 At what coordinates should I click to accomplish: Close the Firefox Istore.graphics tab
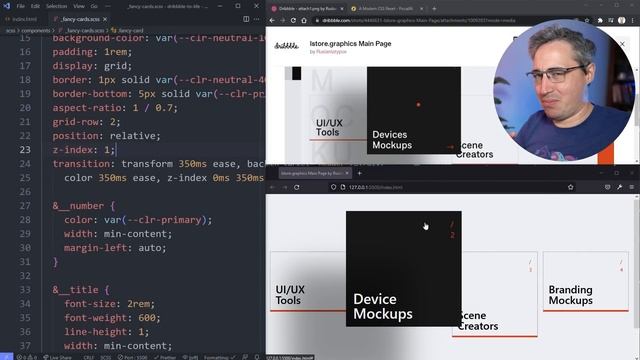point(347,173)
